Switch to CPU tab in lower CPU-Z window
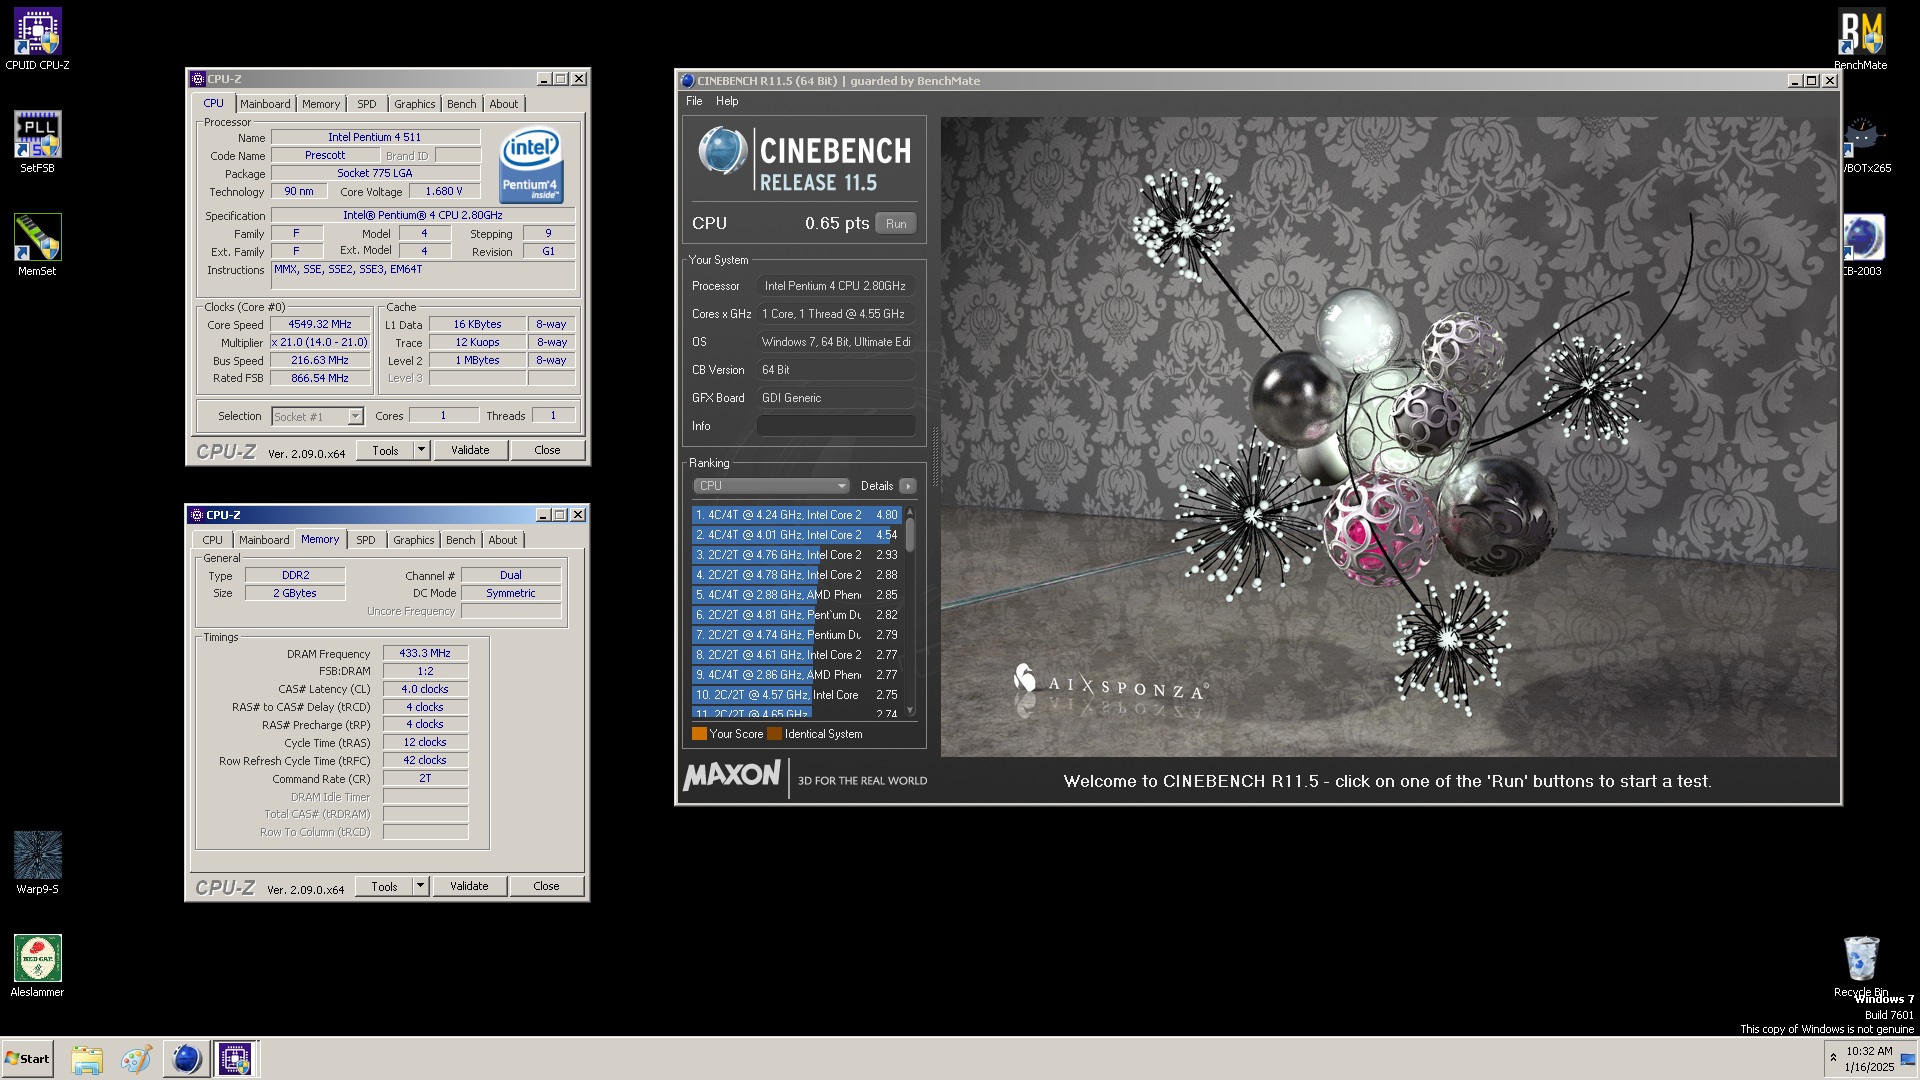 [213, 540]
